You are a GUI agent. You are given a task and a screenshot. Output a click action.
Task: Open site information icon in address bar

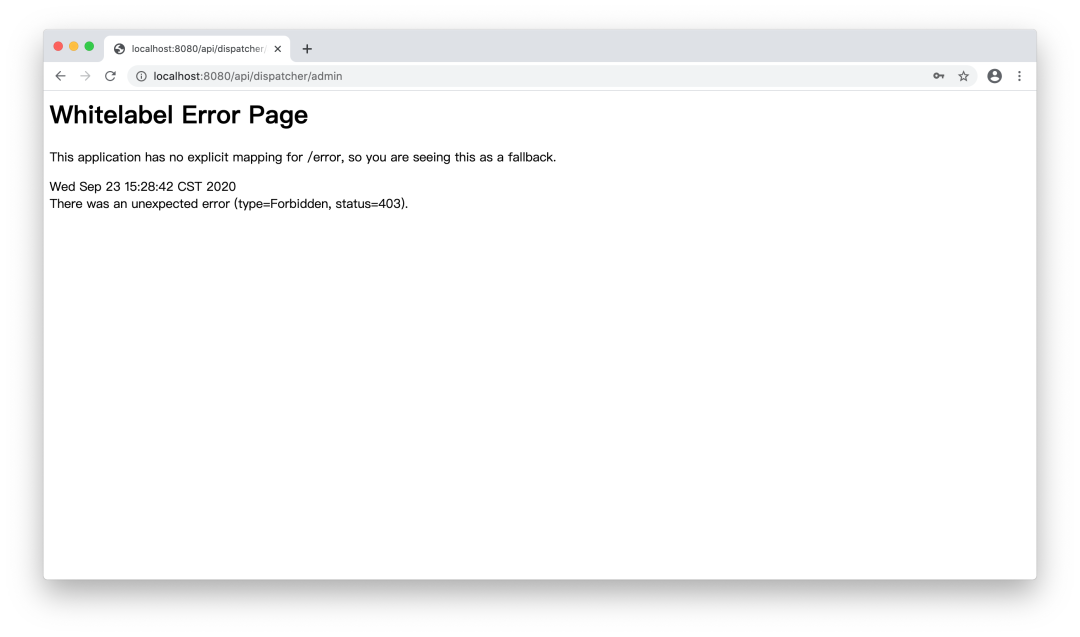(141, 76)
